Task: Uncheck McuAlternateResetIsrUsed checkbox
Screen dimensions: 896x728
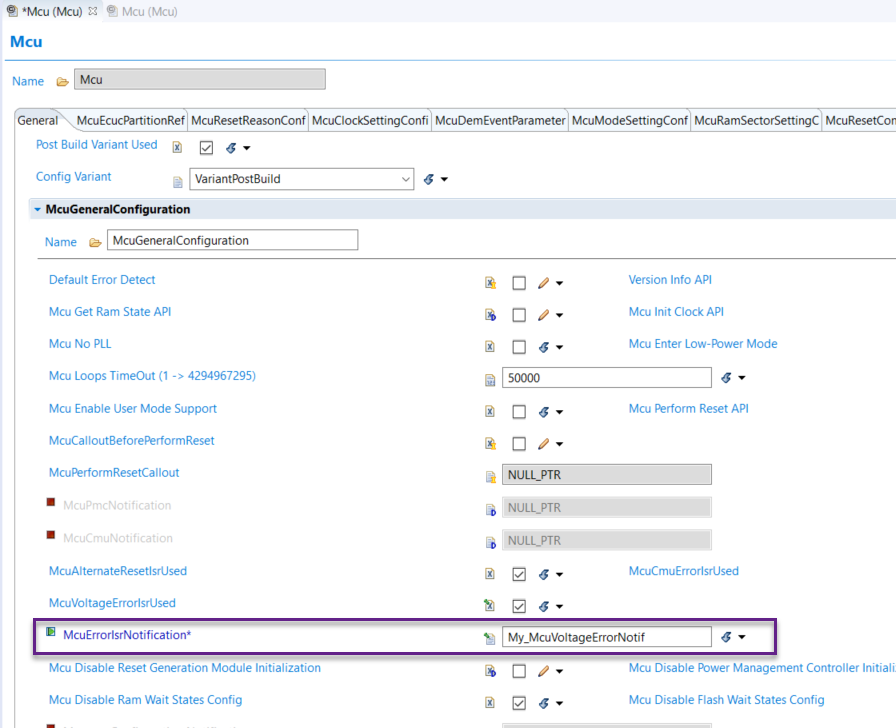Action: tap(519, 575)
